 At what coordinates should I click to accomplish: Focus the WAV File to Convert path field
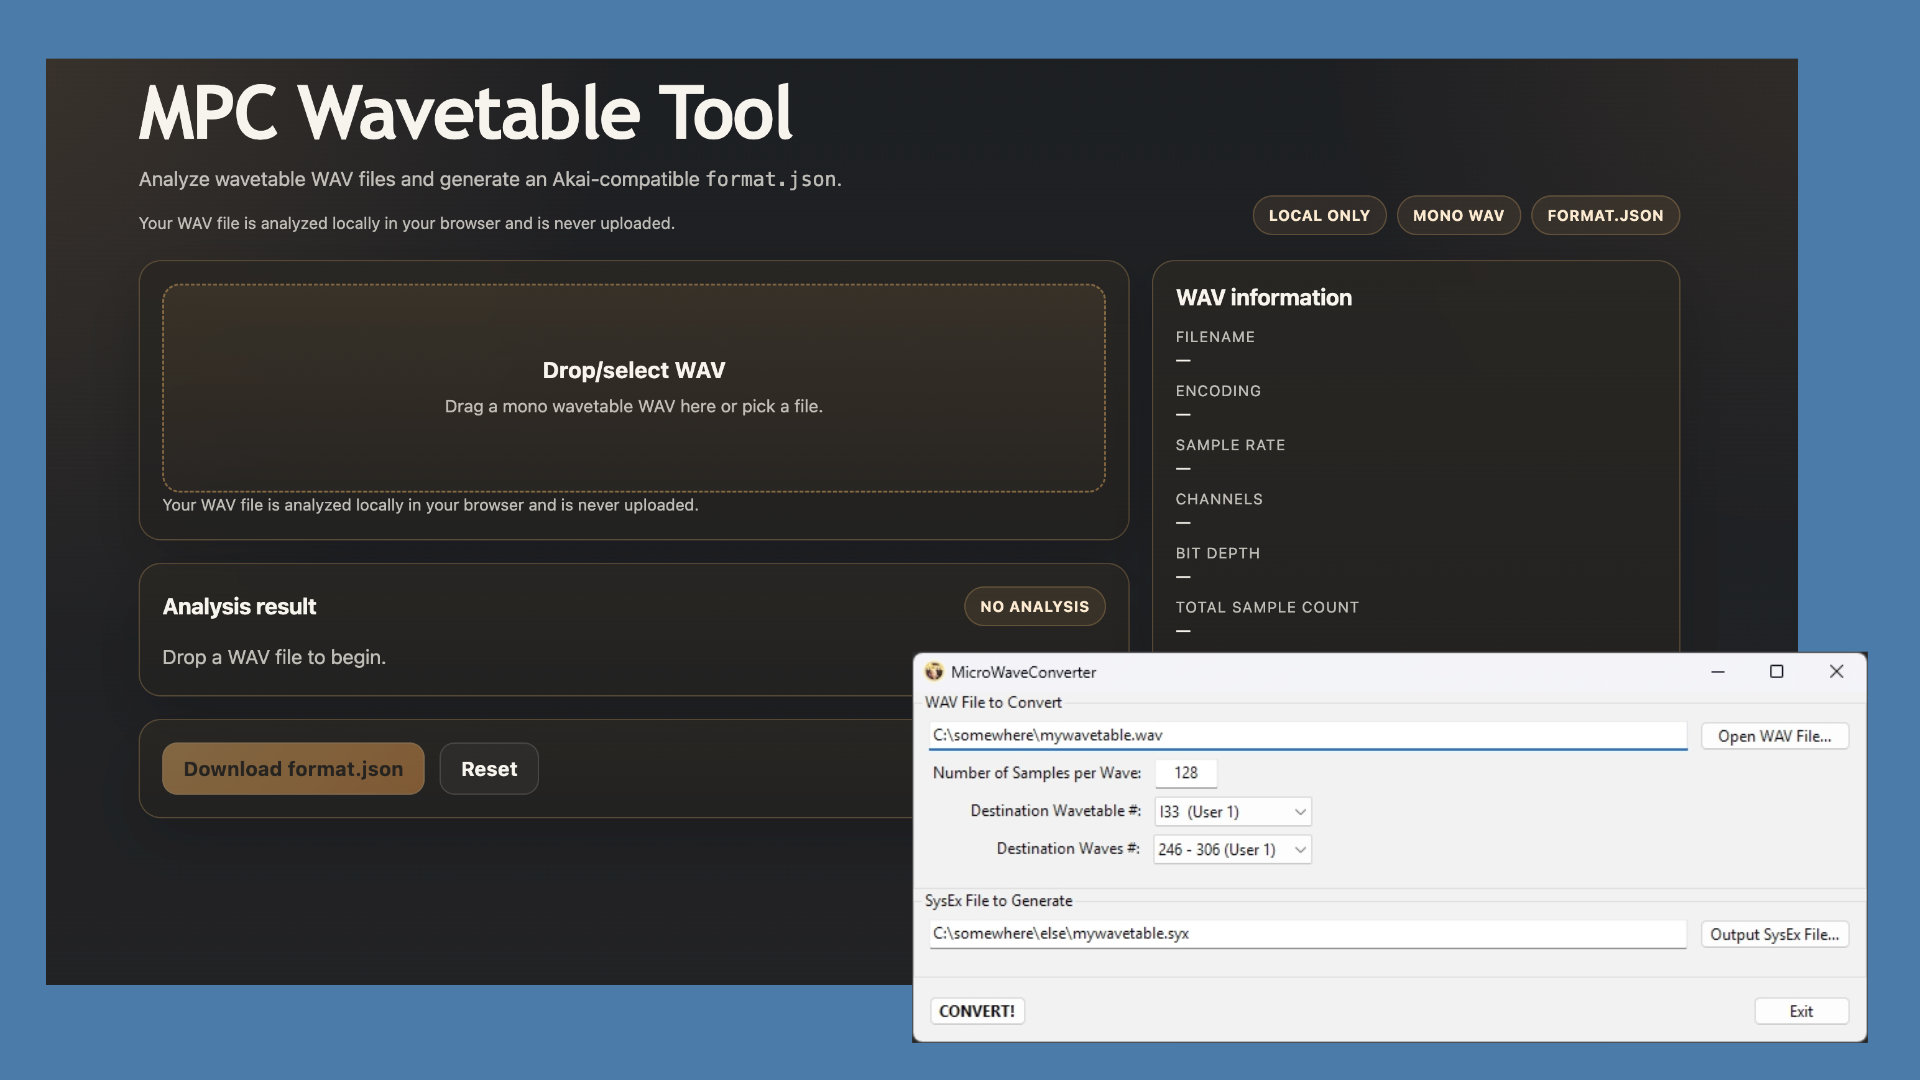tap(1308, 735)
